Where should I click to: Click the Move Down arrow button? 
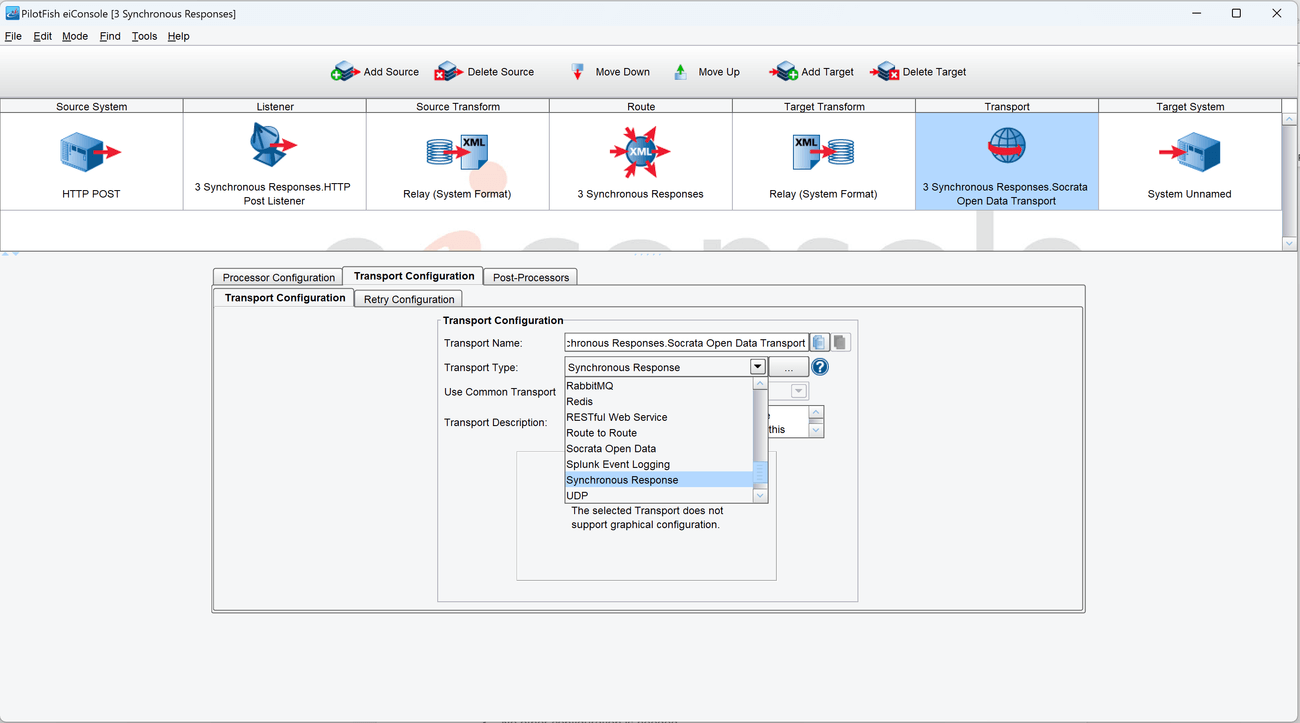tap(610, 72)
